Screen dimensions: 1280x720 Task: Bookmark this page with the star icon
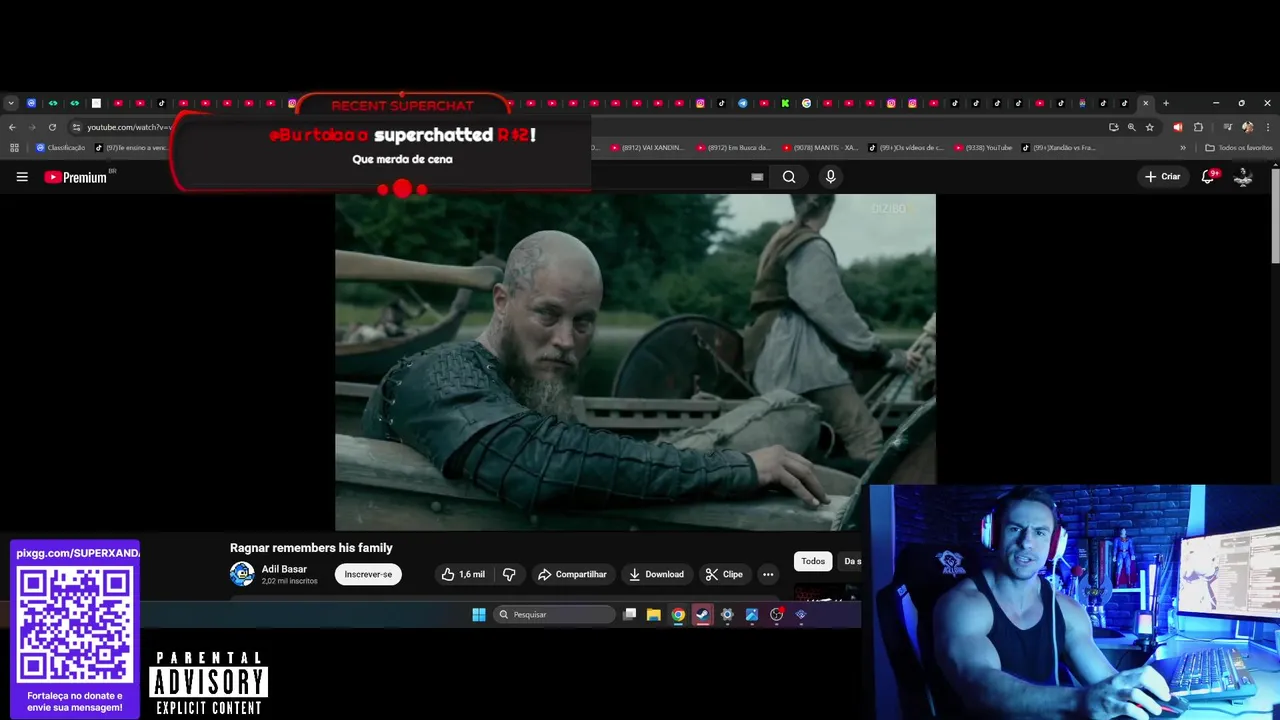click(1150, 127)
